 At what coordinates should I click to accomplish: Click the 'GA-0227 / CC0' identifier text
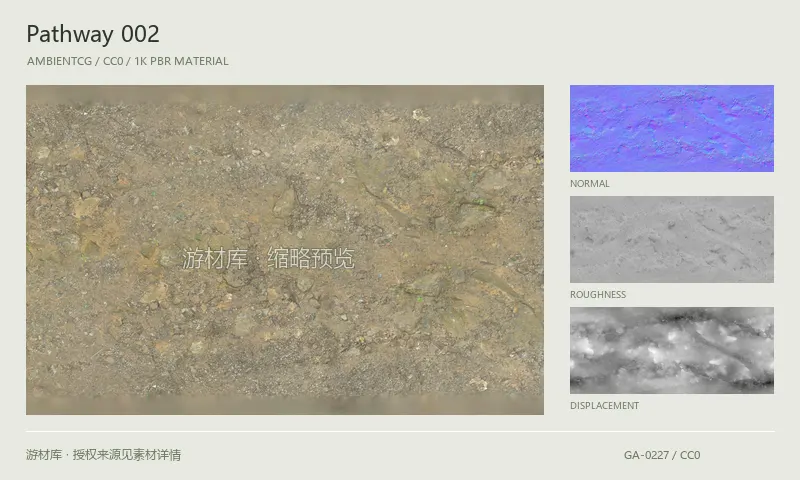tap(662, 455)
